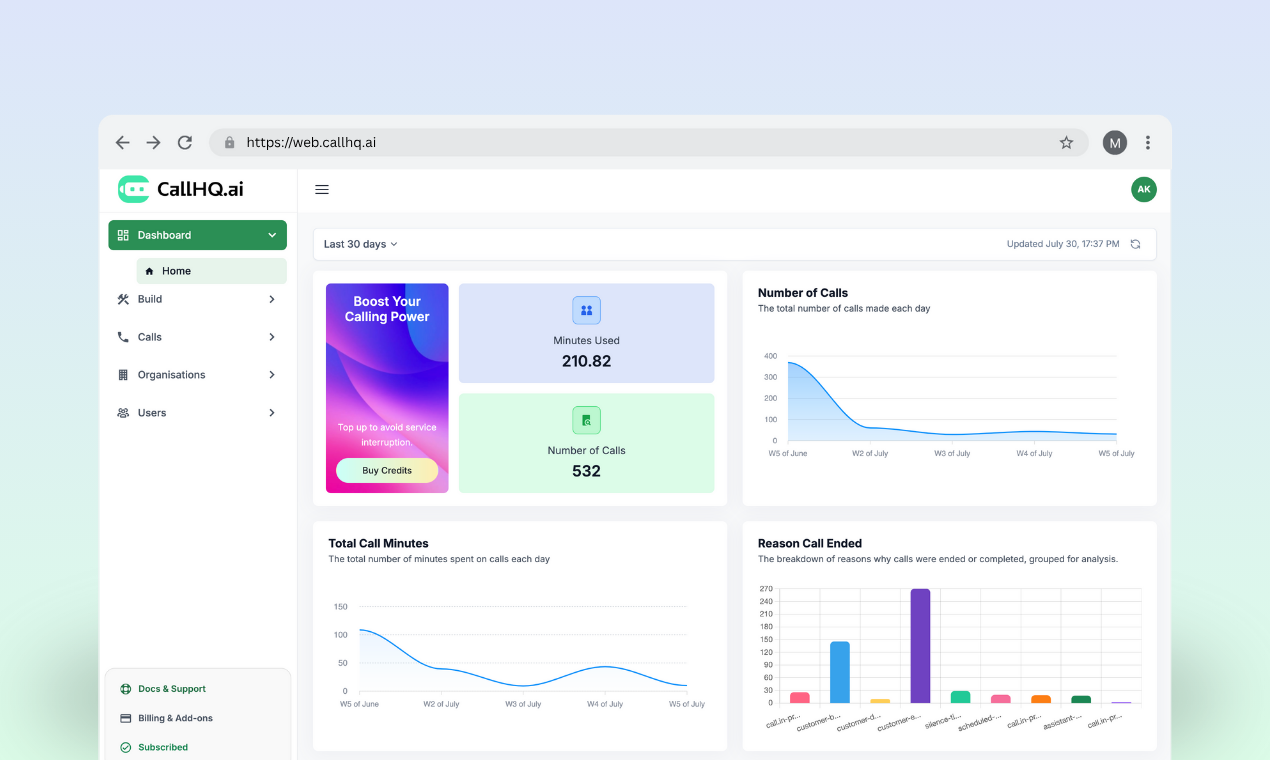This screenshot has width=1270, height=760.
Task: Click the hamburger menu icon
Action: (x=322, y=190)
